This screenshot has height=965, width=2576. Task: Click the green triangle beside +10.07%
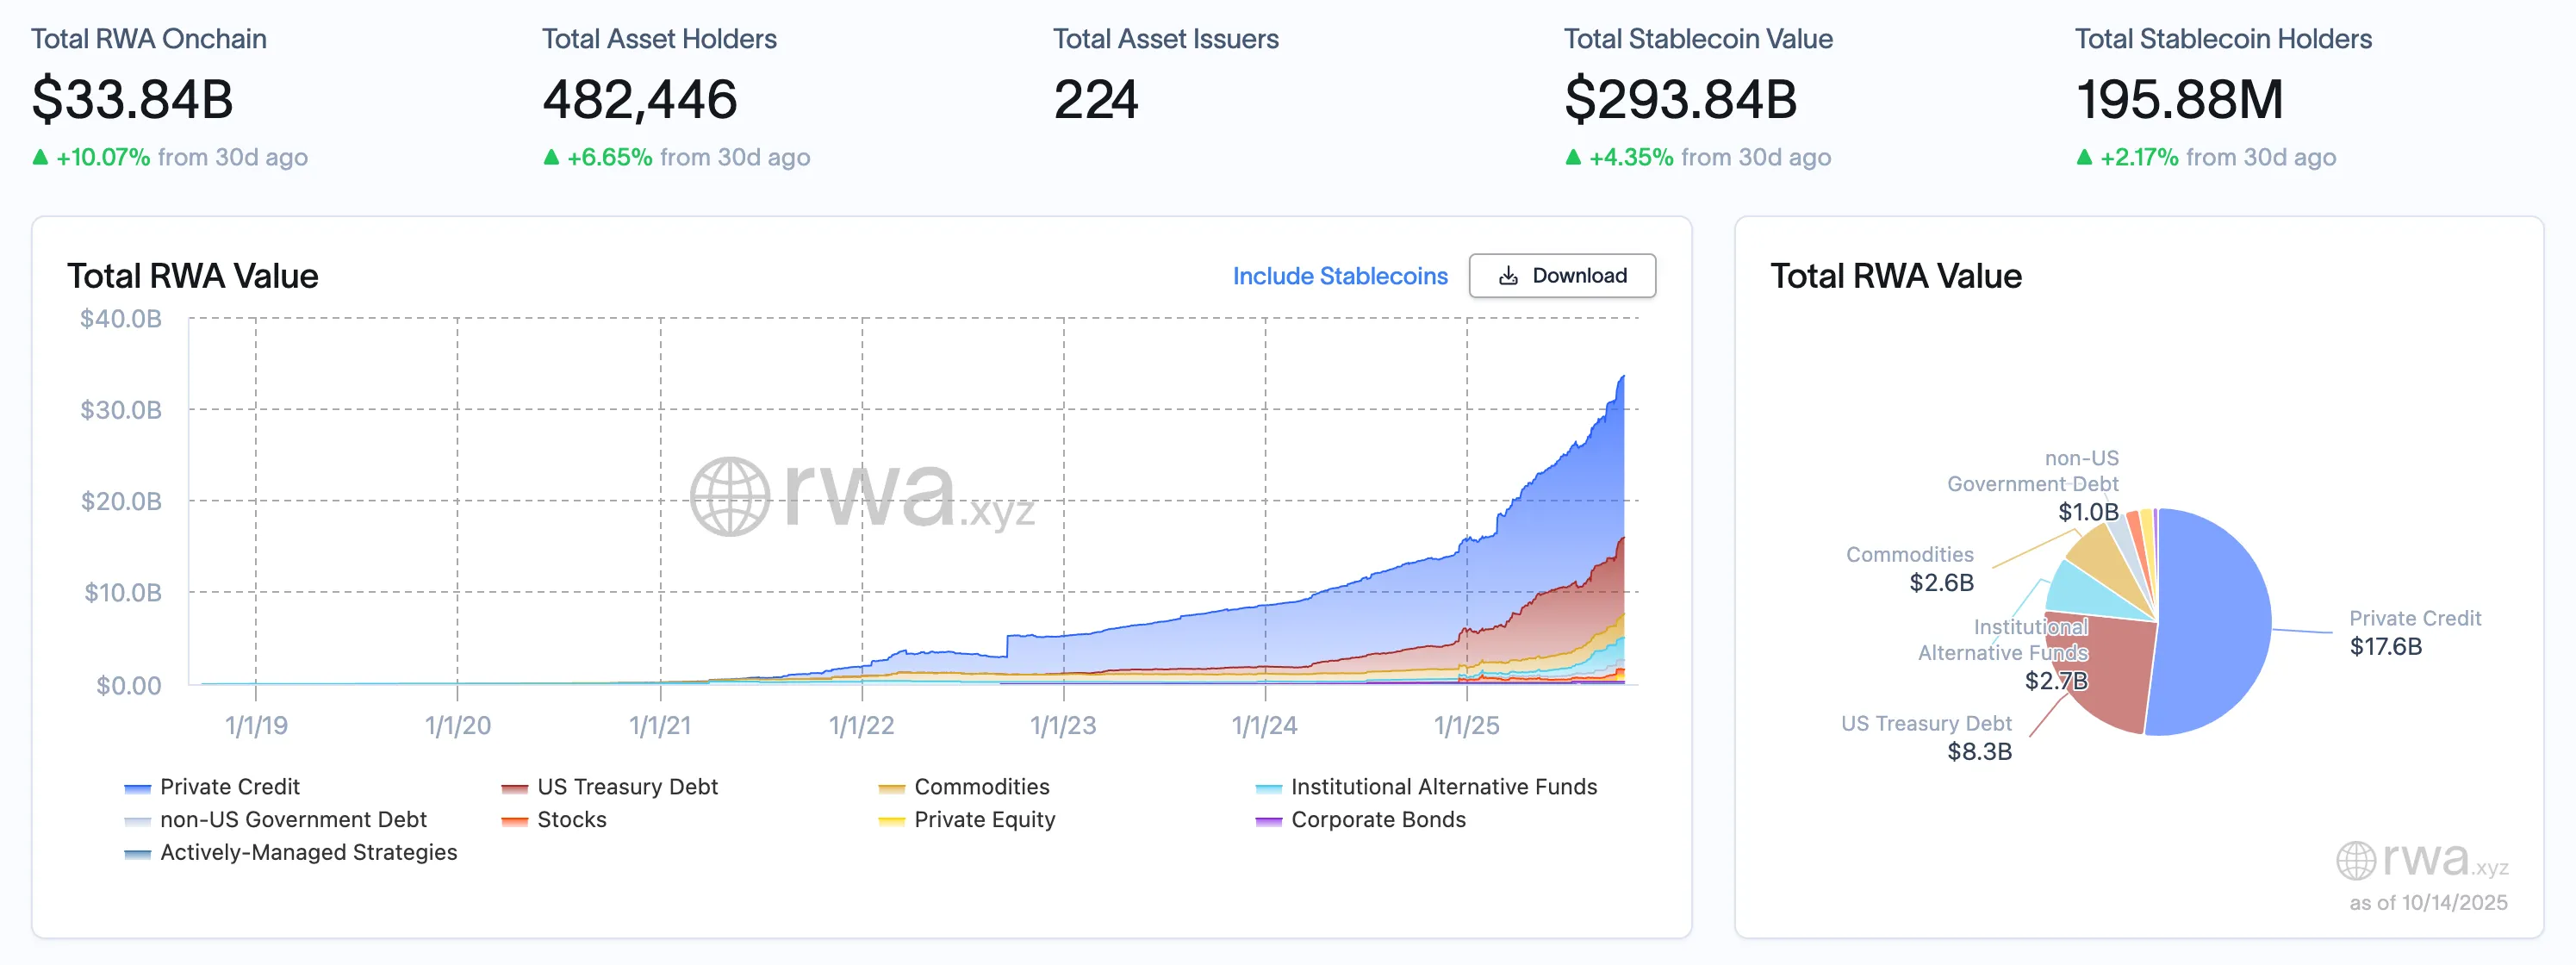41,157
